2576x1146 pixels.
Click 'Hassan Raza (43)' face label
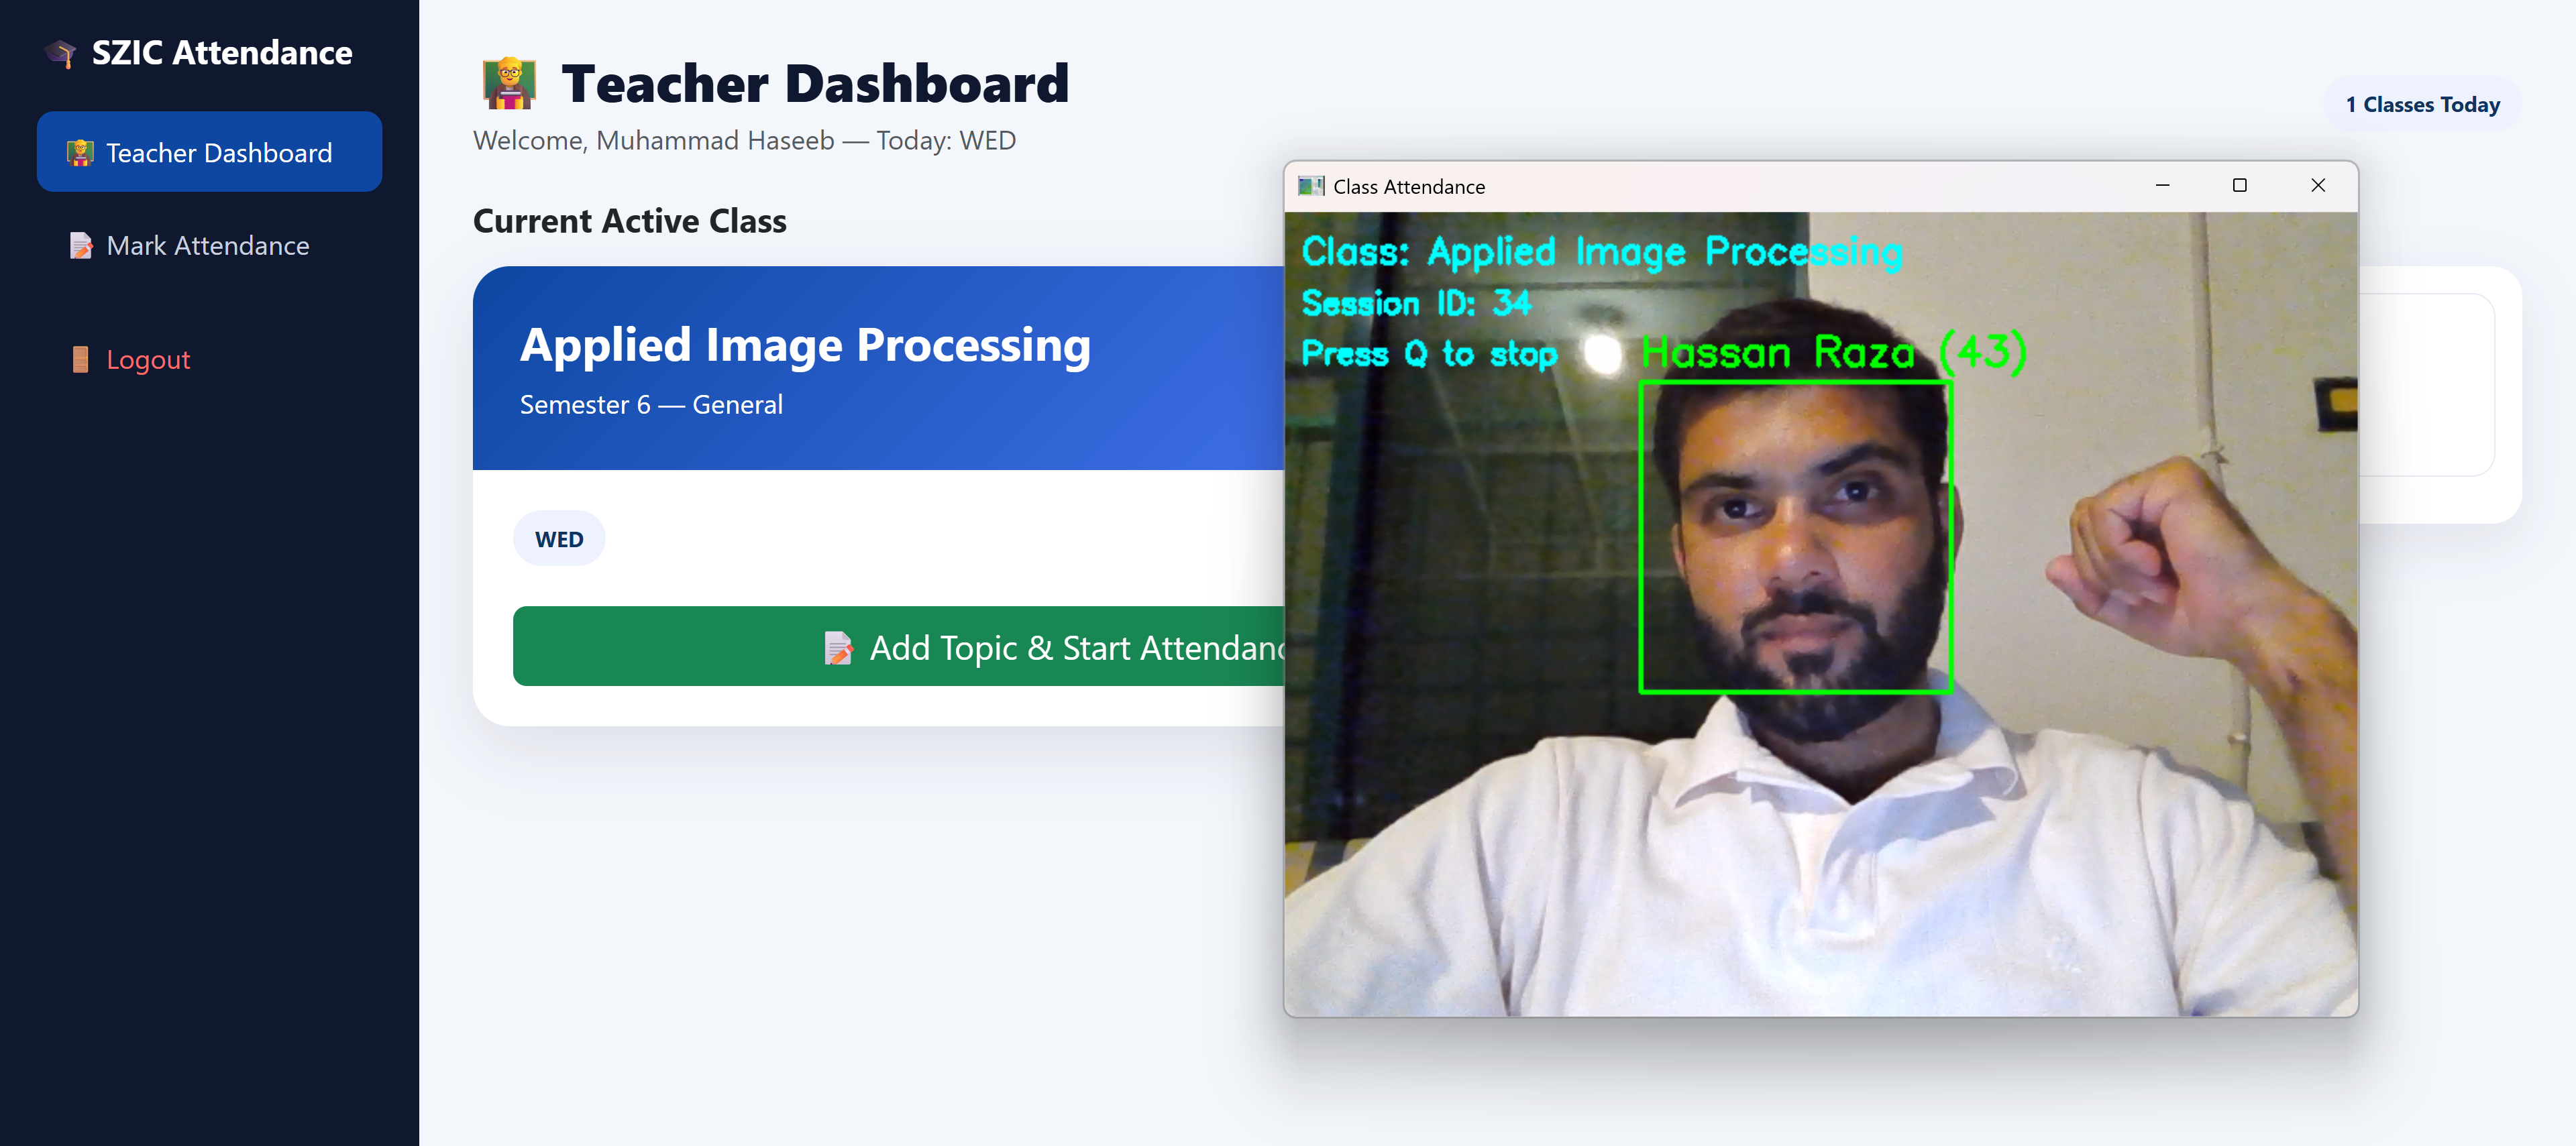1834,352
